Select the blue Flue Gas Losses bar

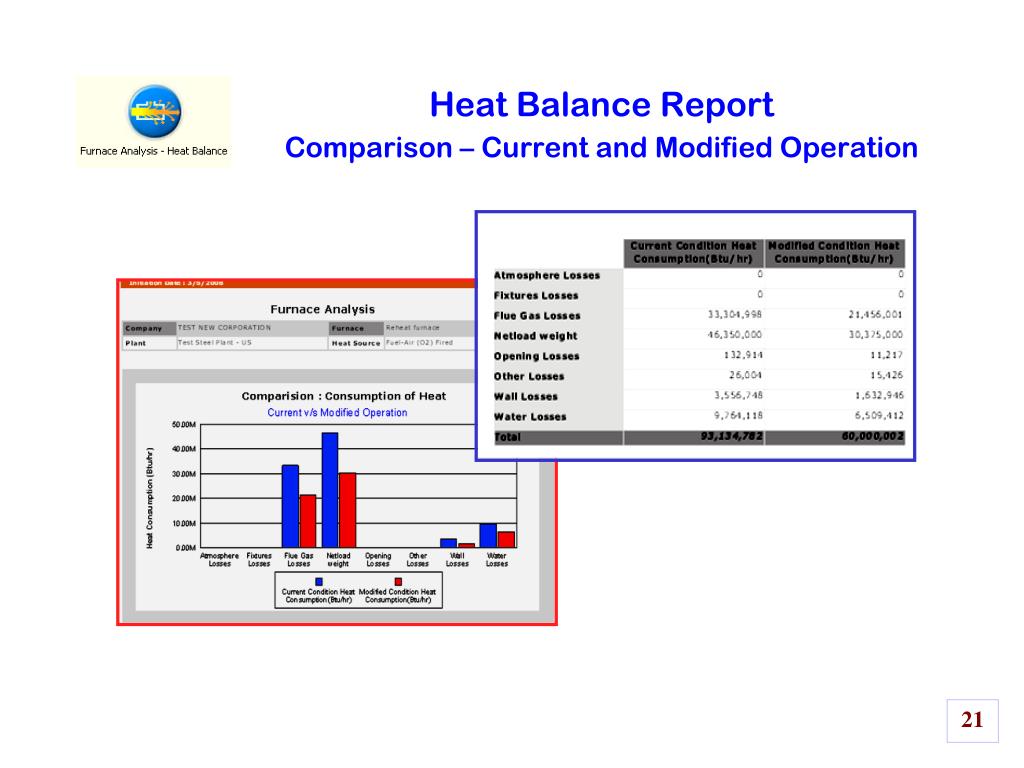pos(290,506)
